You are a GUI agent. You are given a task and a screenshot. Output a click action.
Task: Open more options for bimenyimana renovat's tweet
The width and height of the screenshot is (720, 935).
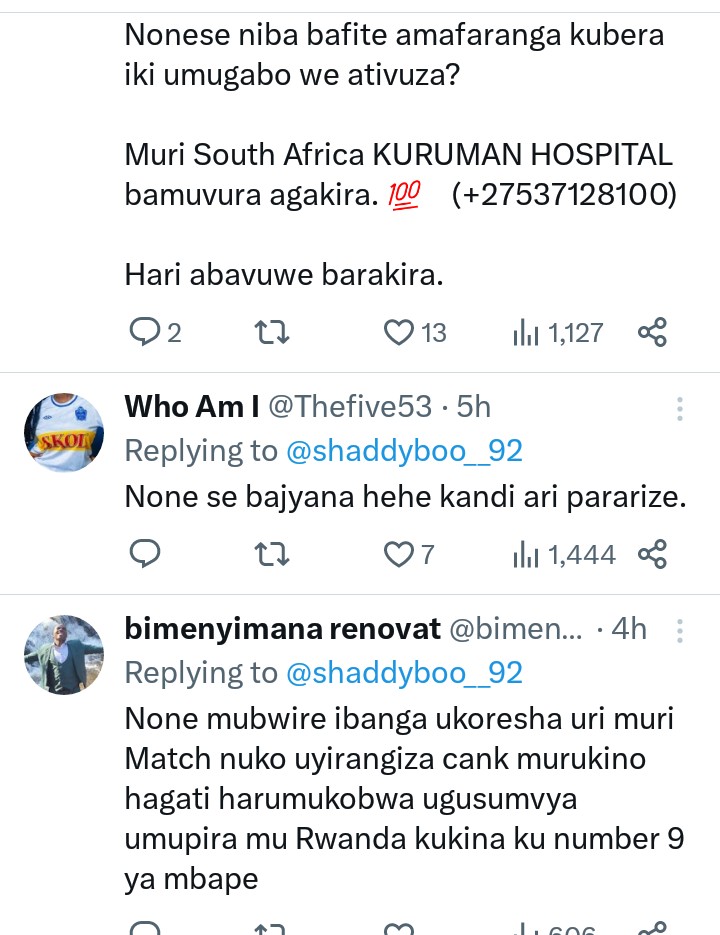pos(680,630)
